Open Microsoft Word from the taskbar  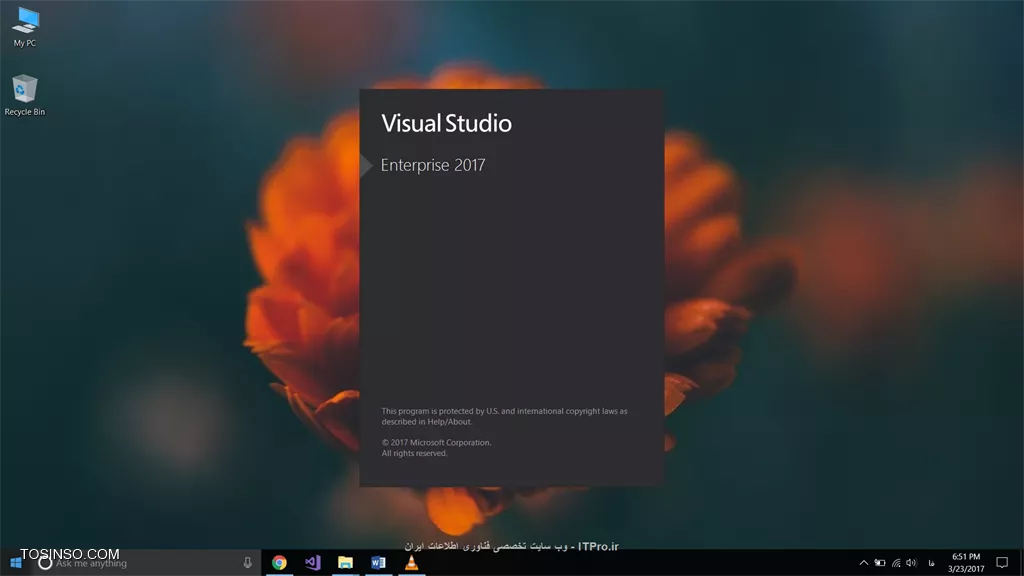(378, 563)
